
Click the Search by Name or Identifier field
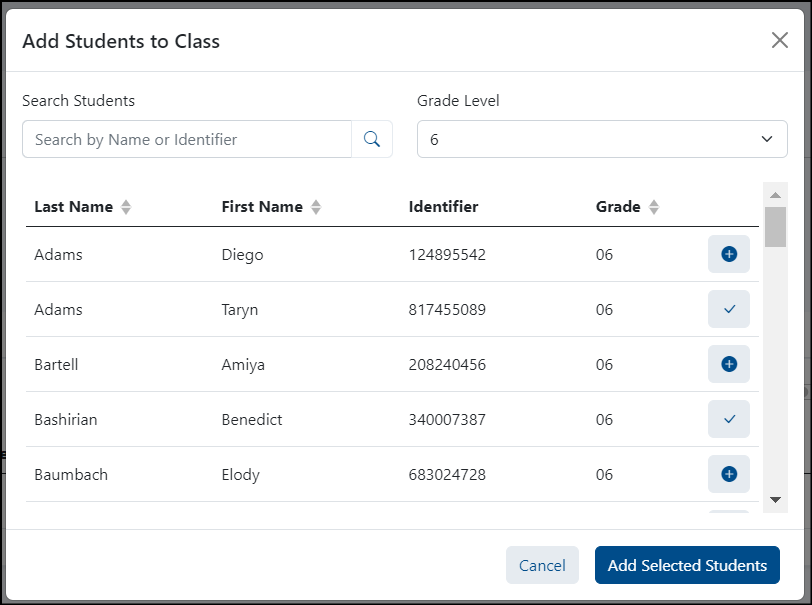(187, 140)
